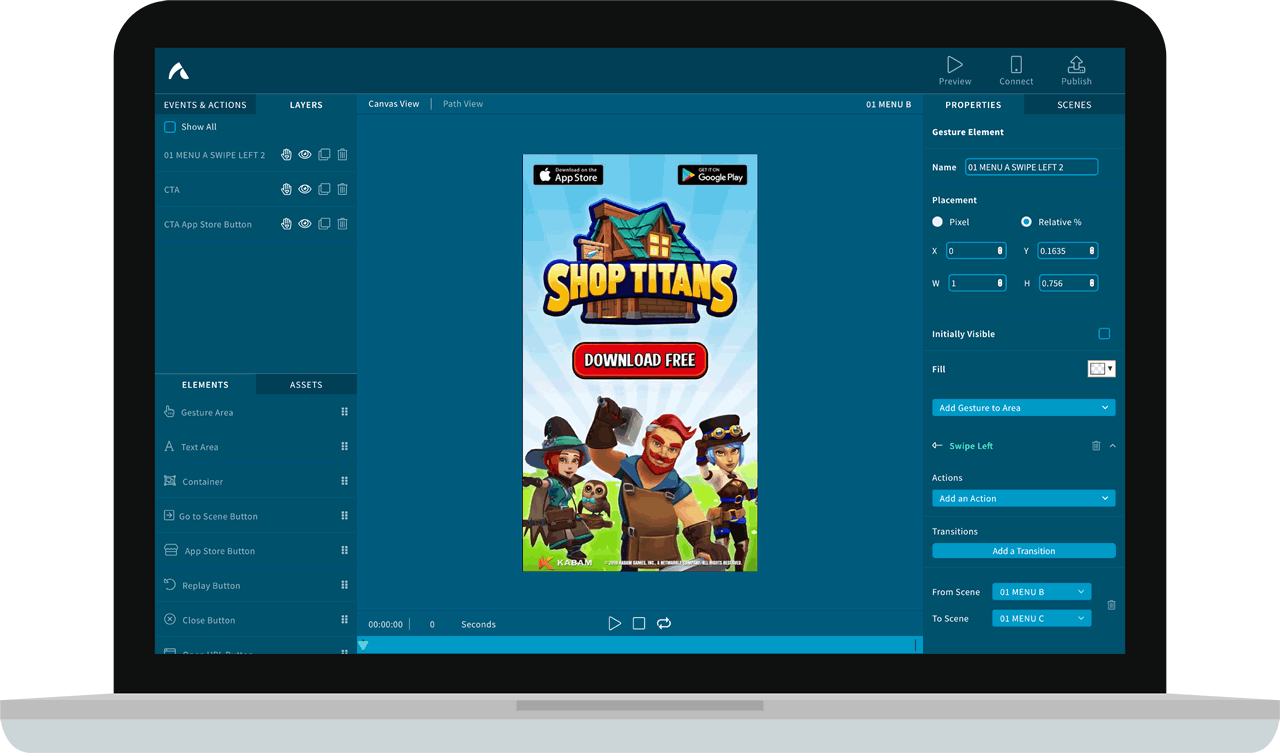Viewport: 1280px width, 753px height.
Task: Open the Assets tab
Action: [306, 384]
